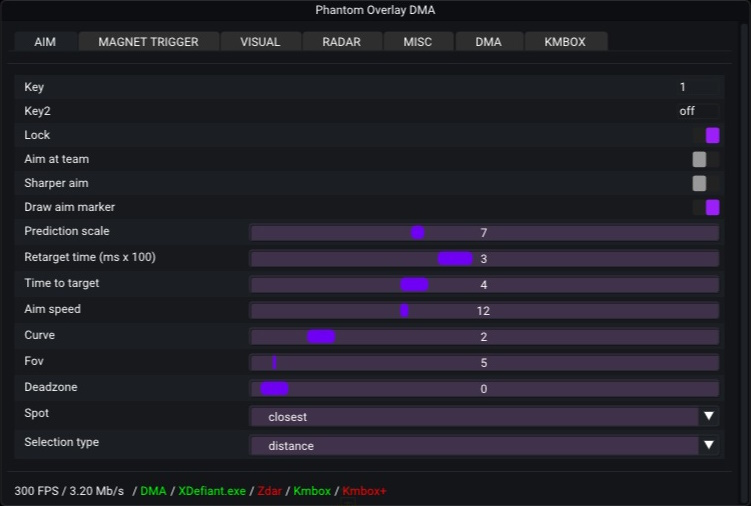The height and width of the screenshot is (506, 751).
Task: Switch to the DMA tab
Action: point(489,42)
